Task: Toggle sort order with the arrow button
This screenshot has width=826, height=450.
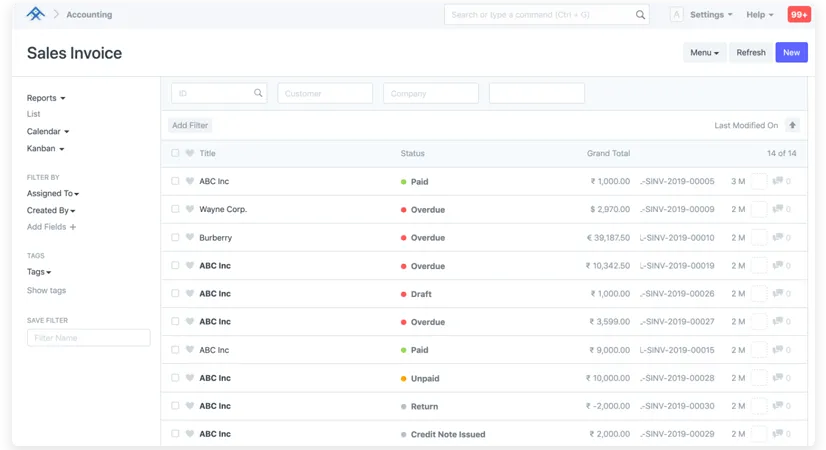Action: (x=793, y=125)
